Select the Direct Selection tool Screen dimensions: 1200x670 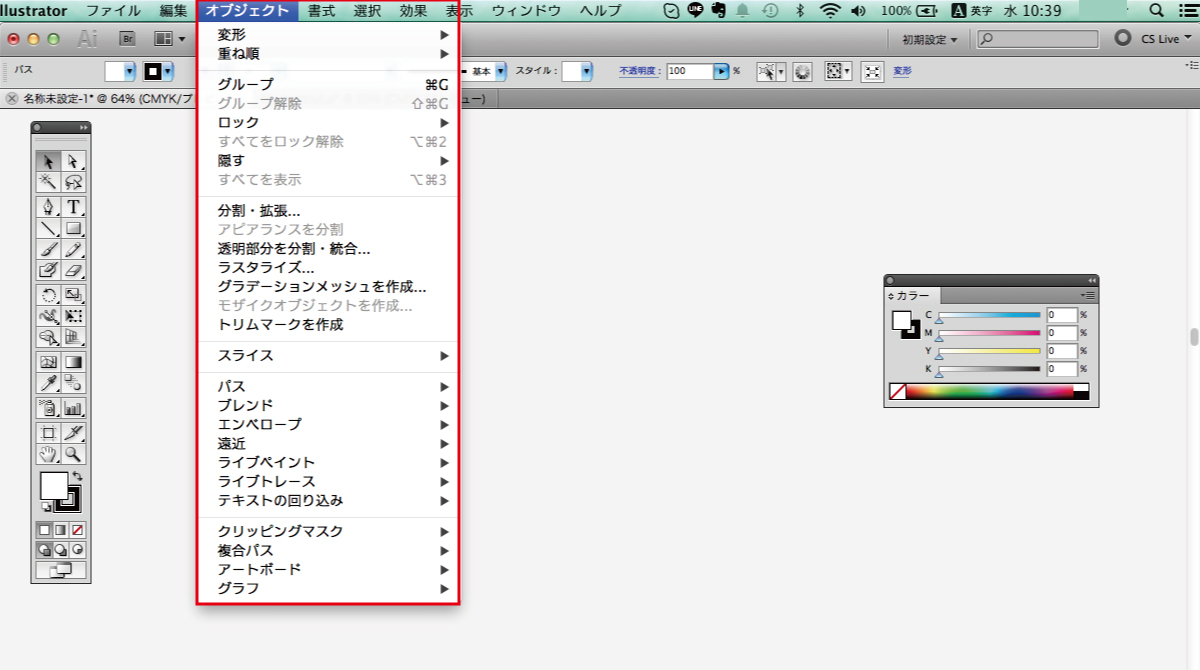pyautogui.click(x=73, y=160)
